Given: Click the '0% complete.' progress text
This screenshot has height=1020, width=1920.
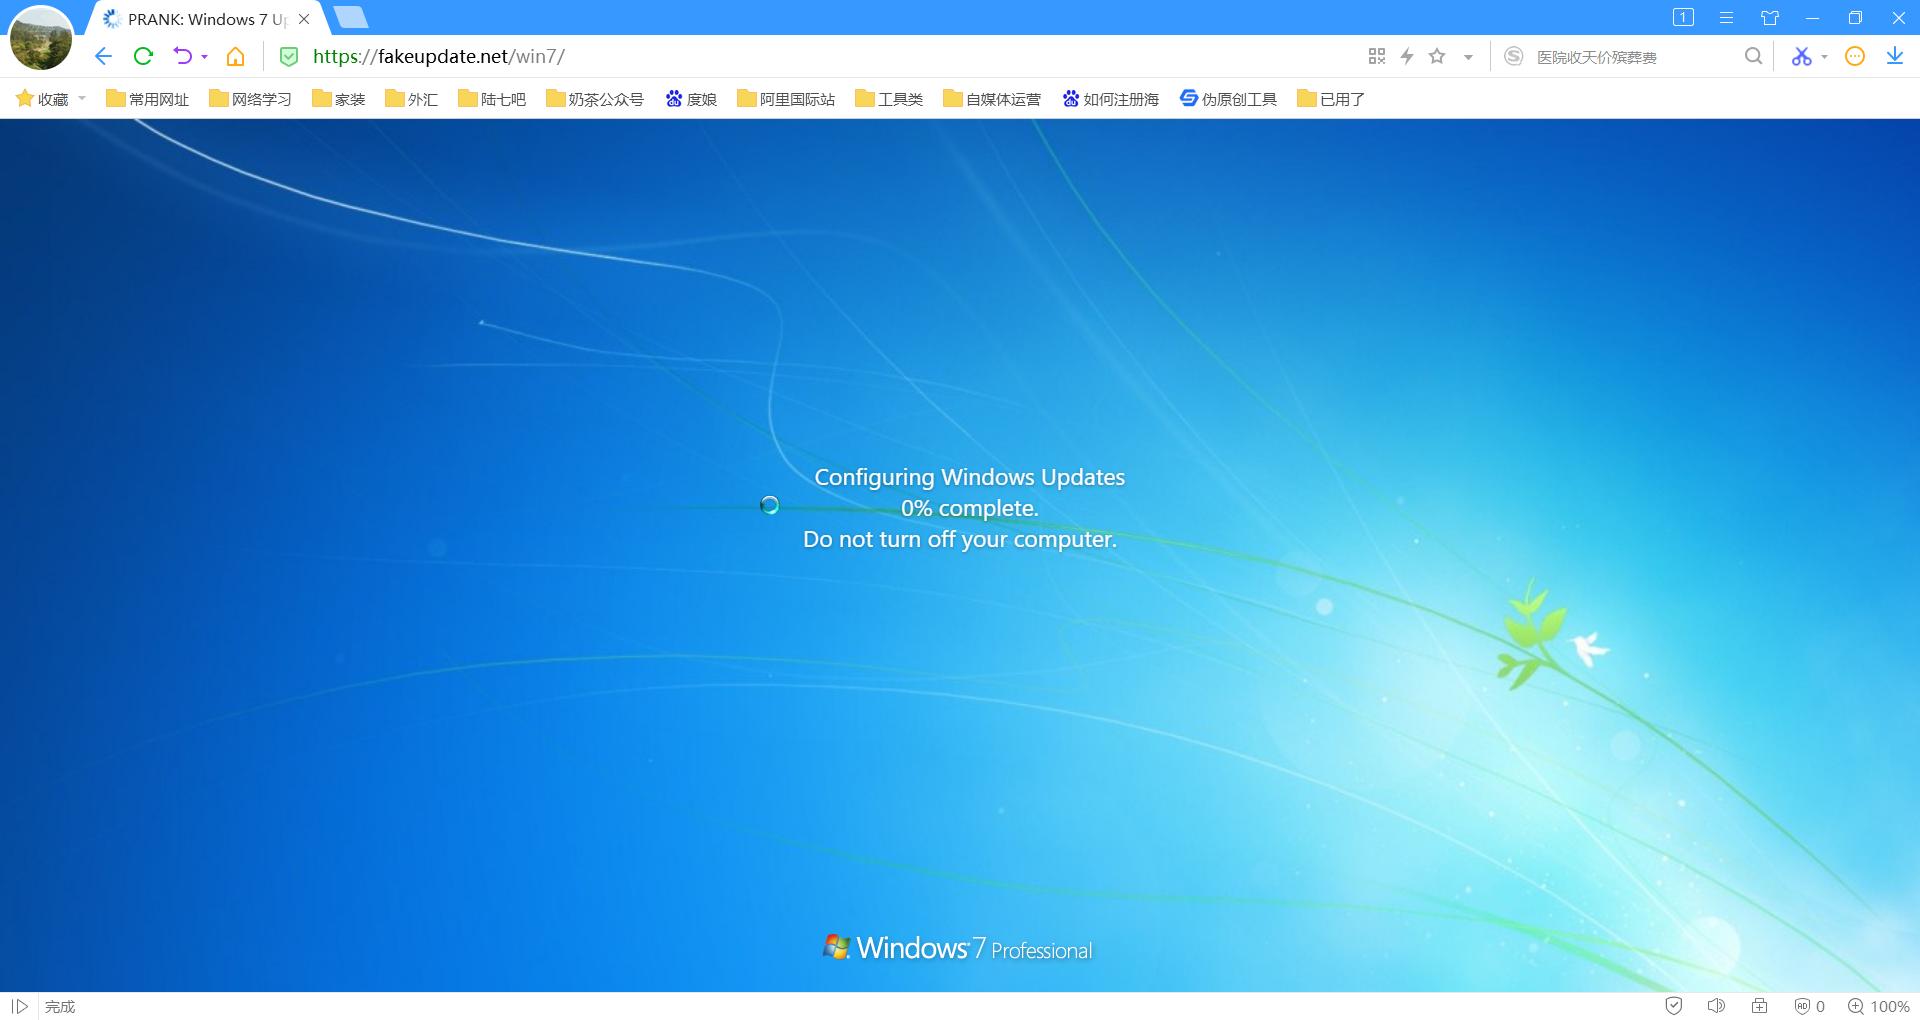Looking at the screenshot, I should tap(970, 508).
